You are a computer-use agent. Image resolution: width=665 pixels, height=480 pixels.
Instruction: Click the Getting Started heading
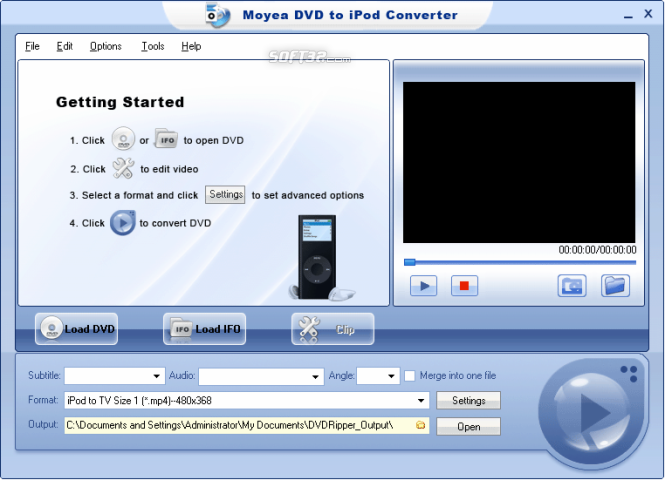click(120, 102)
